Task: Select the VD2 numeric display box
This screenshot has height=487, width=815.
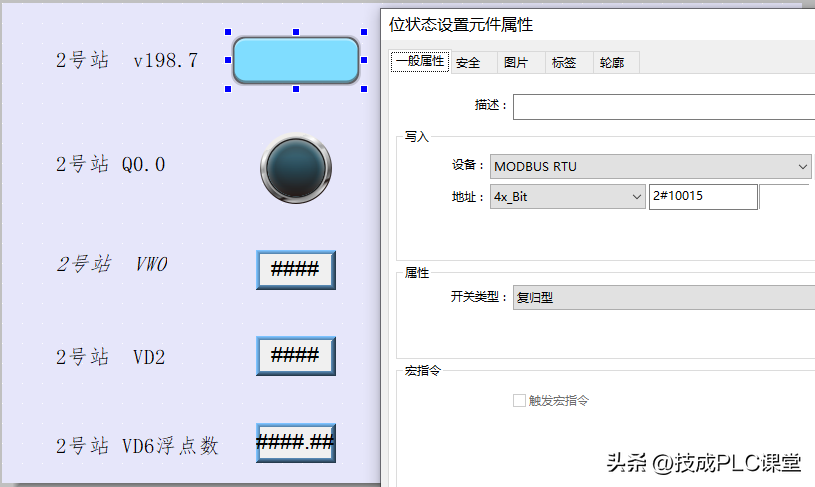Action: coord(296,355)
